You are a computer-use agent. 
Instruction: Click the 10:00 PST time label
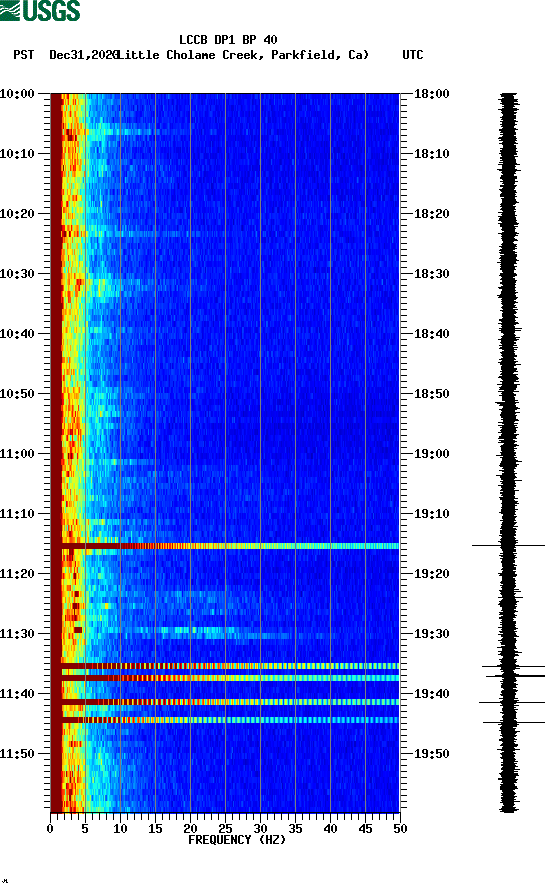(x=17, y=94)
